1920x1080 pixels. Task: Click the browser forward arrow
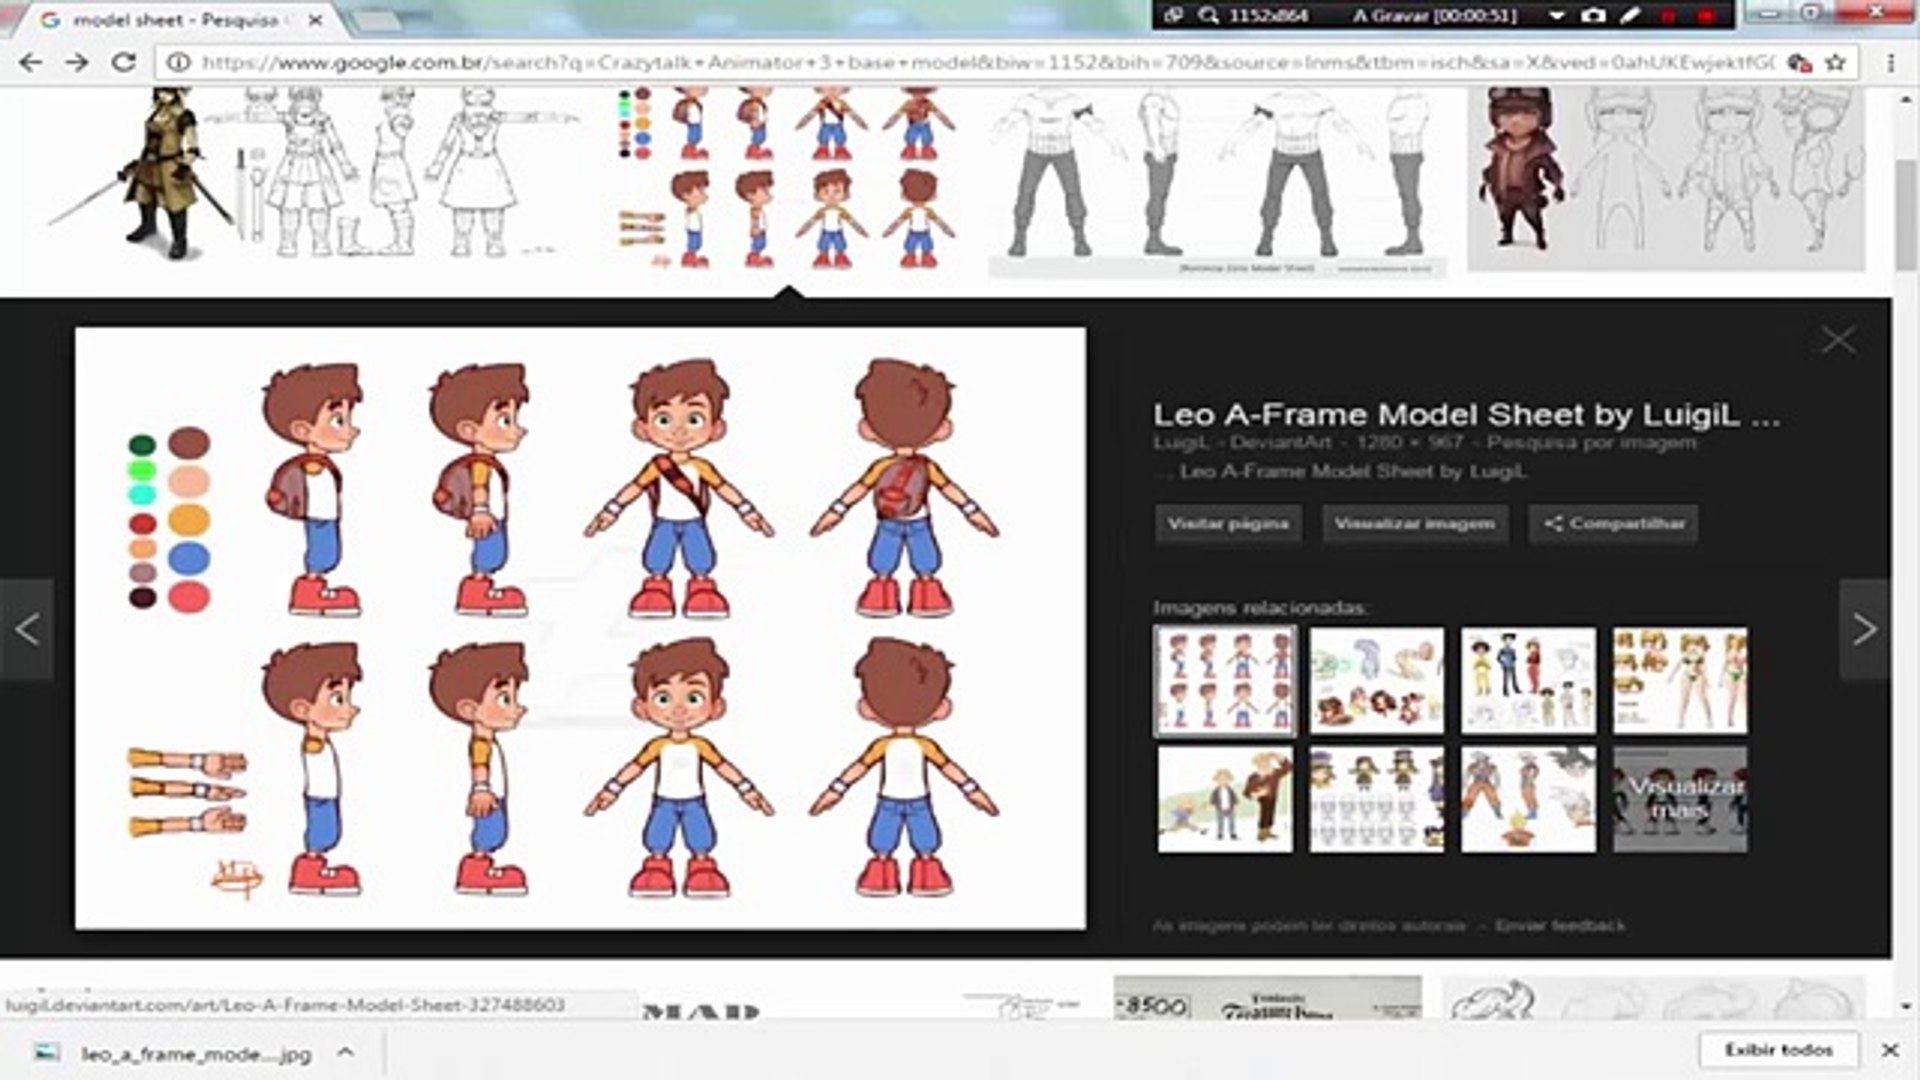77,62
